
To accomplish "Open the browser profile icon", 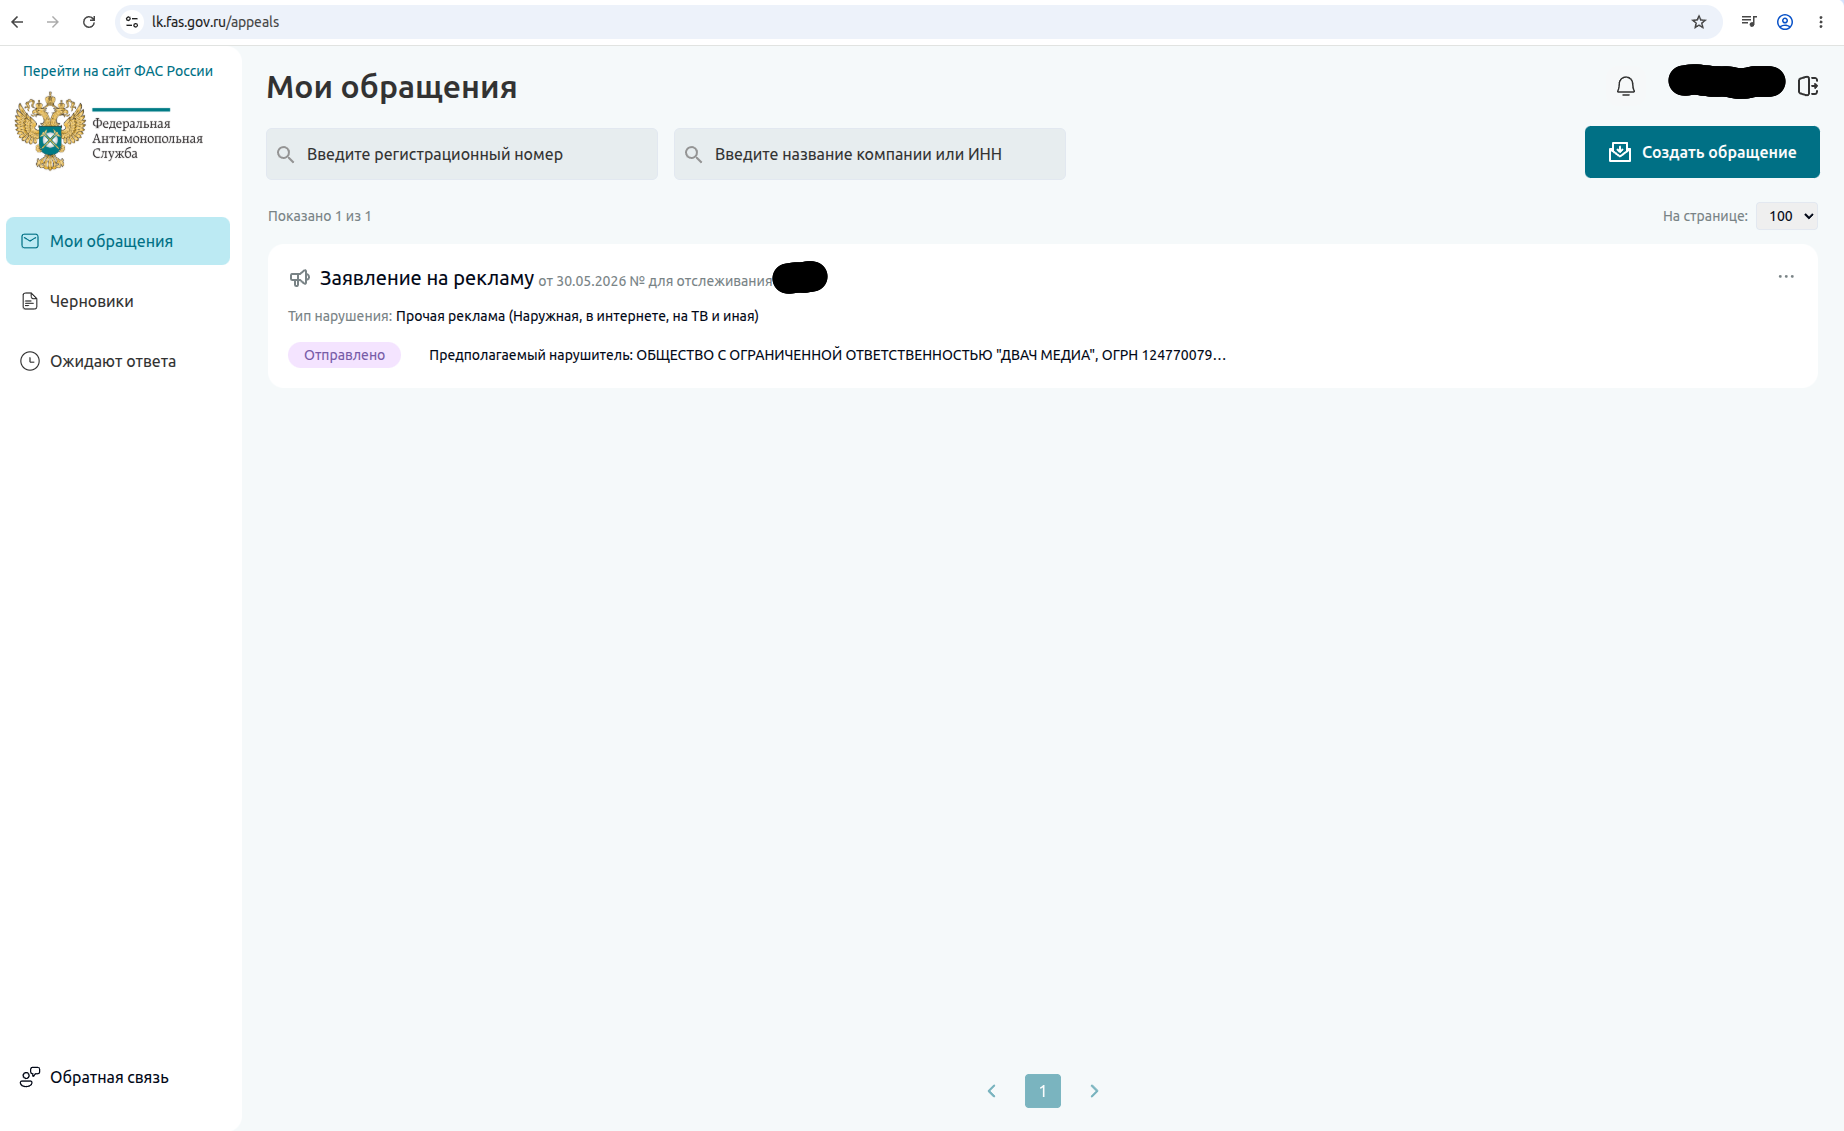I will click(x=1785, y=22).
